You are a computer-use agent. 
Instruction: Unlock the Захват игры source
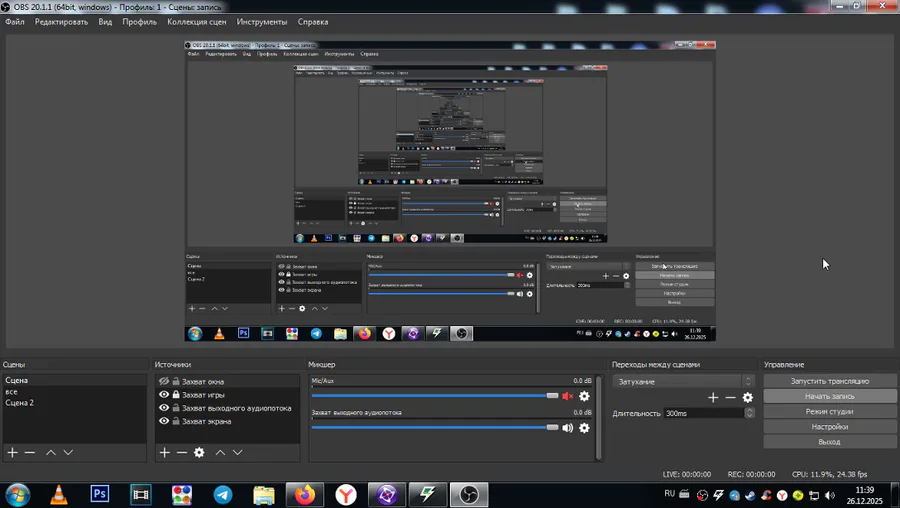pos(176,394)
